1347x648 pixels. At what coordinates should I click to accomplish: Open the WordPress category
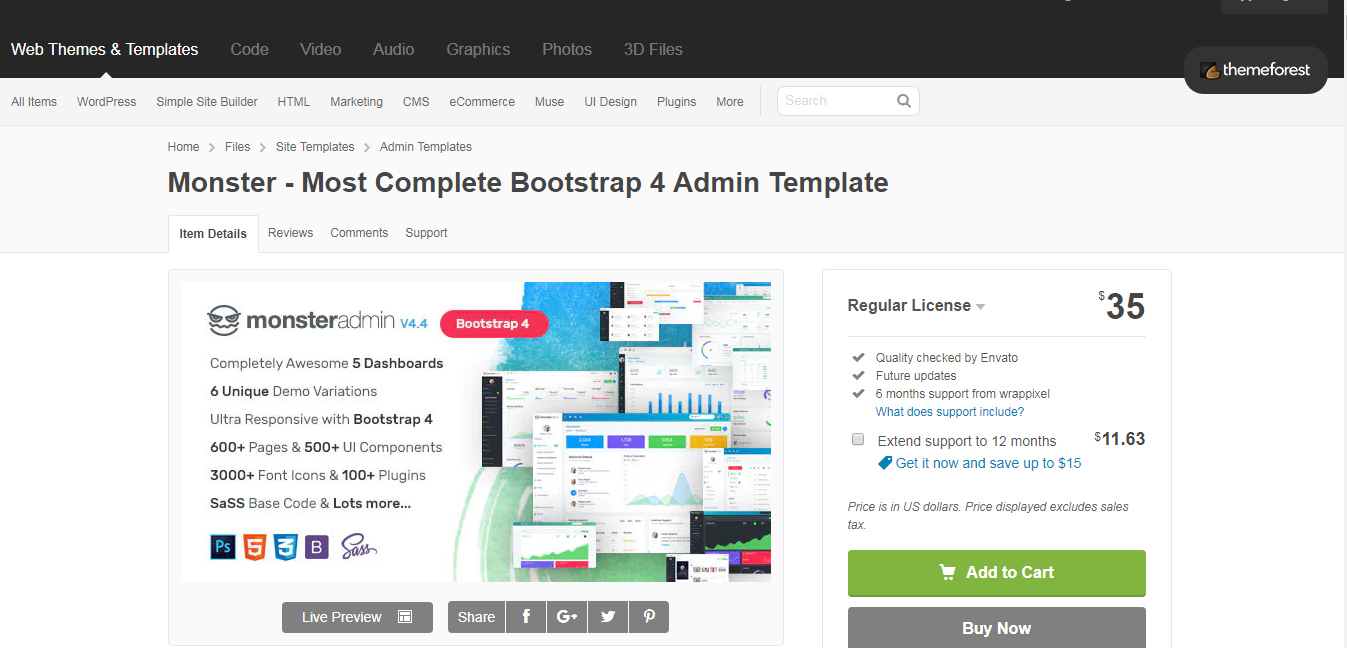click(106, 102)
